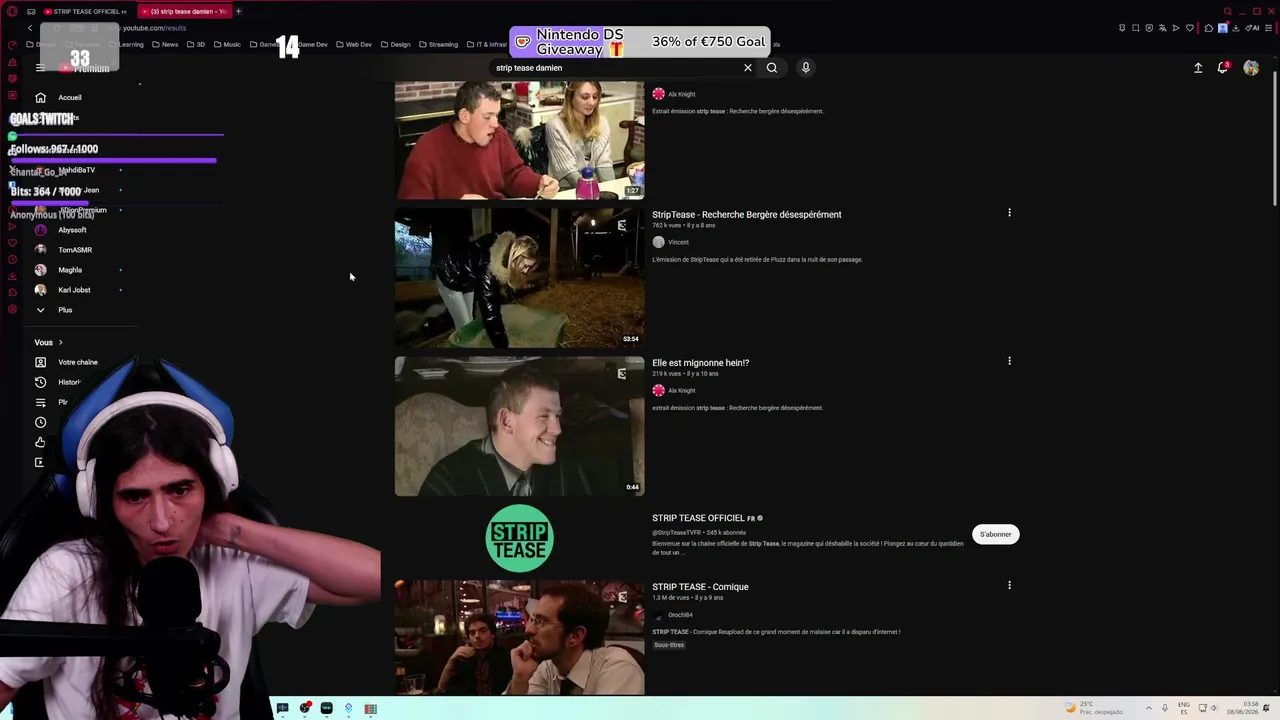
Task: Open Vincent channel link
Action: pyautogui.click(x=678, y=242)
